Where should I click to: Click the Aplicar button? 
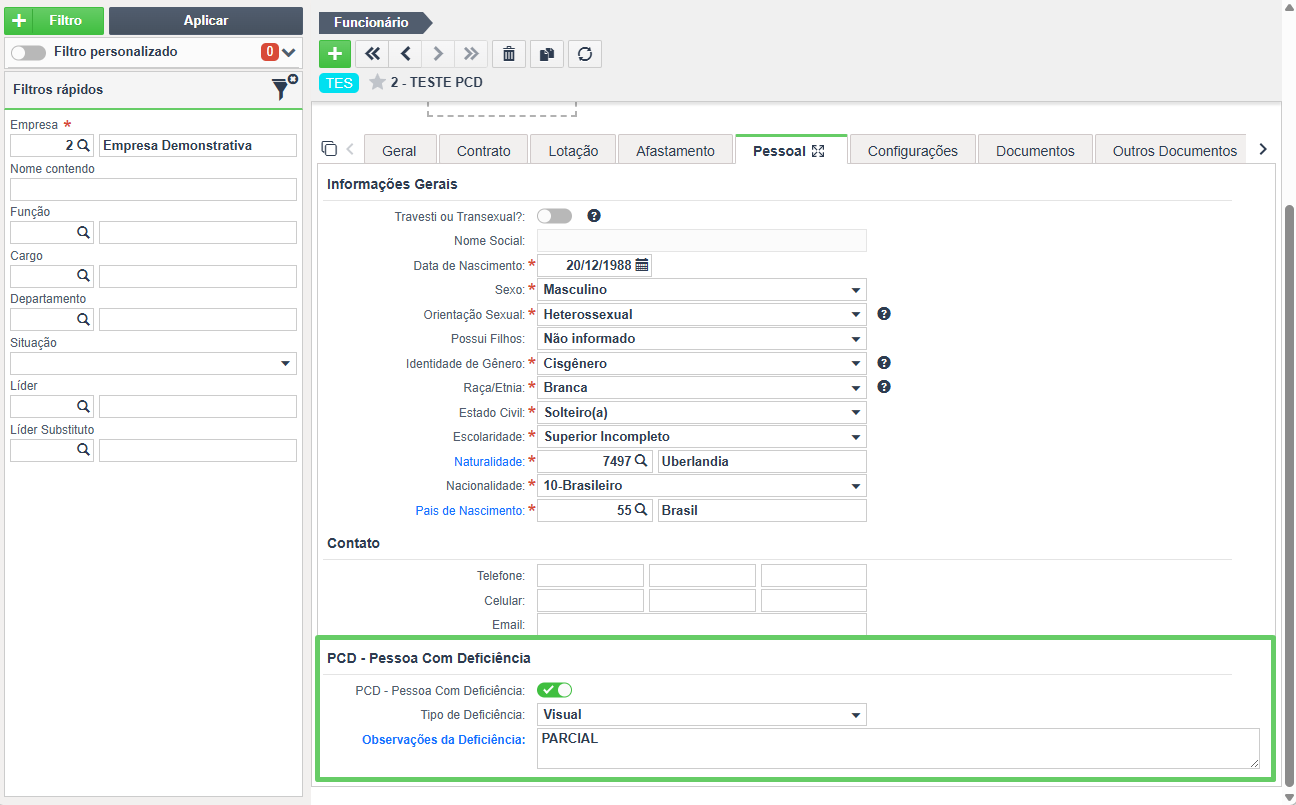(x=206, y=20)
